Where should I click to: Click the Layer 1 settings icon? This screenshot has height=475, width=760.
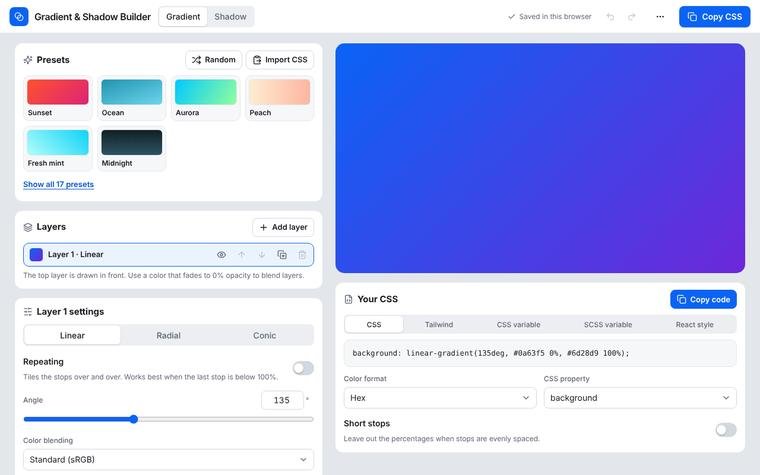tap(28, 312)
